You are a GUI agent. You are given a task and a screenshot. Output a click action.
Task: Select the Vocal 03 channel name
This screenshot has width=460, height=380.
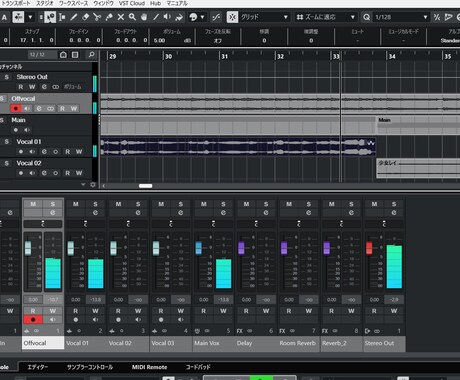(x=163, y=343)
